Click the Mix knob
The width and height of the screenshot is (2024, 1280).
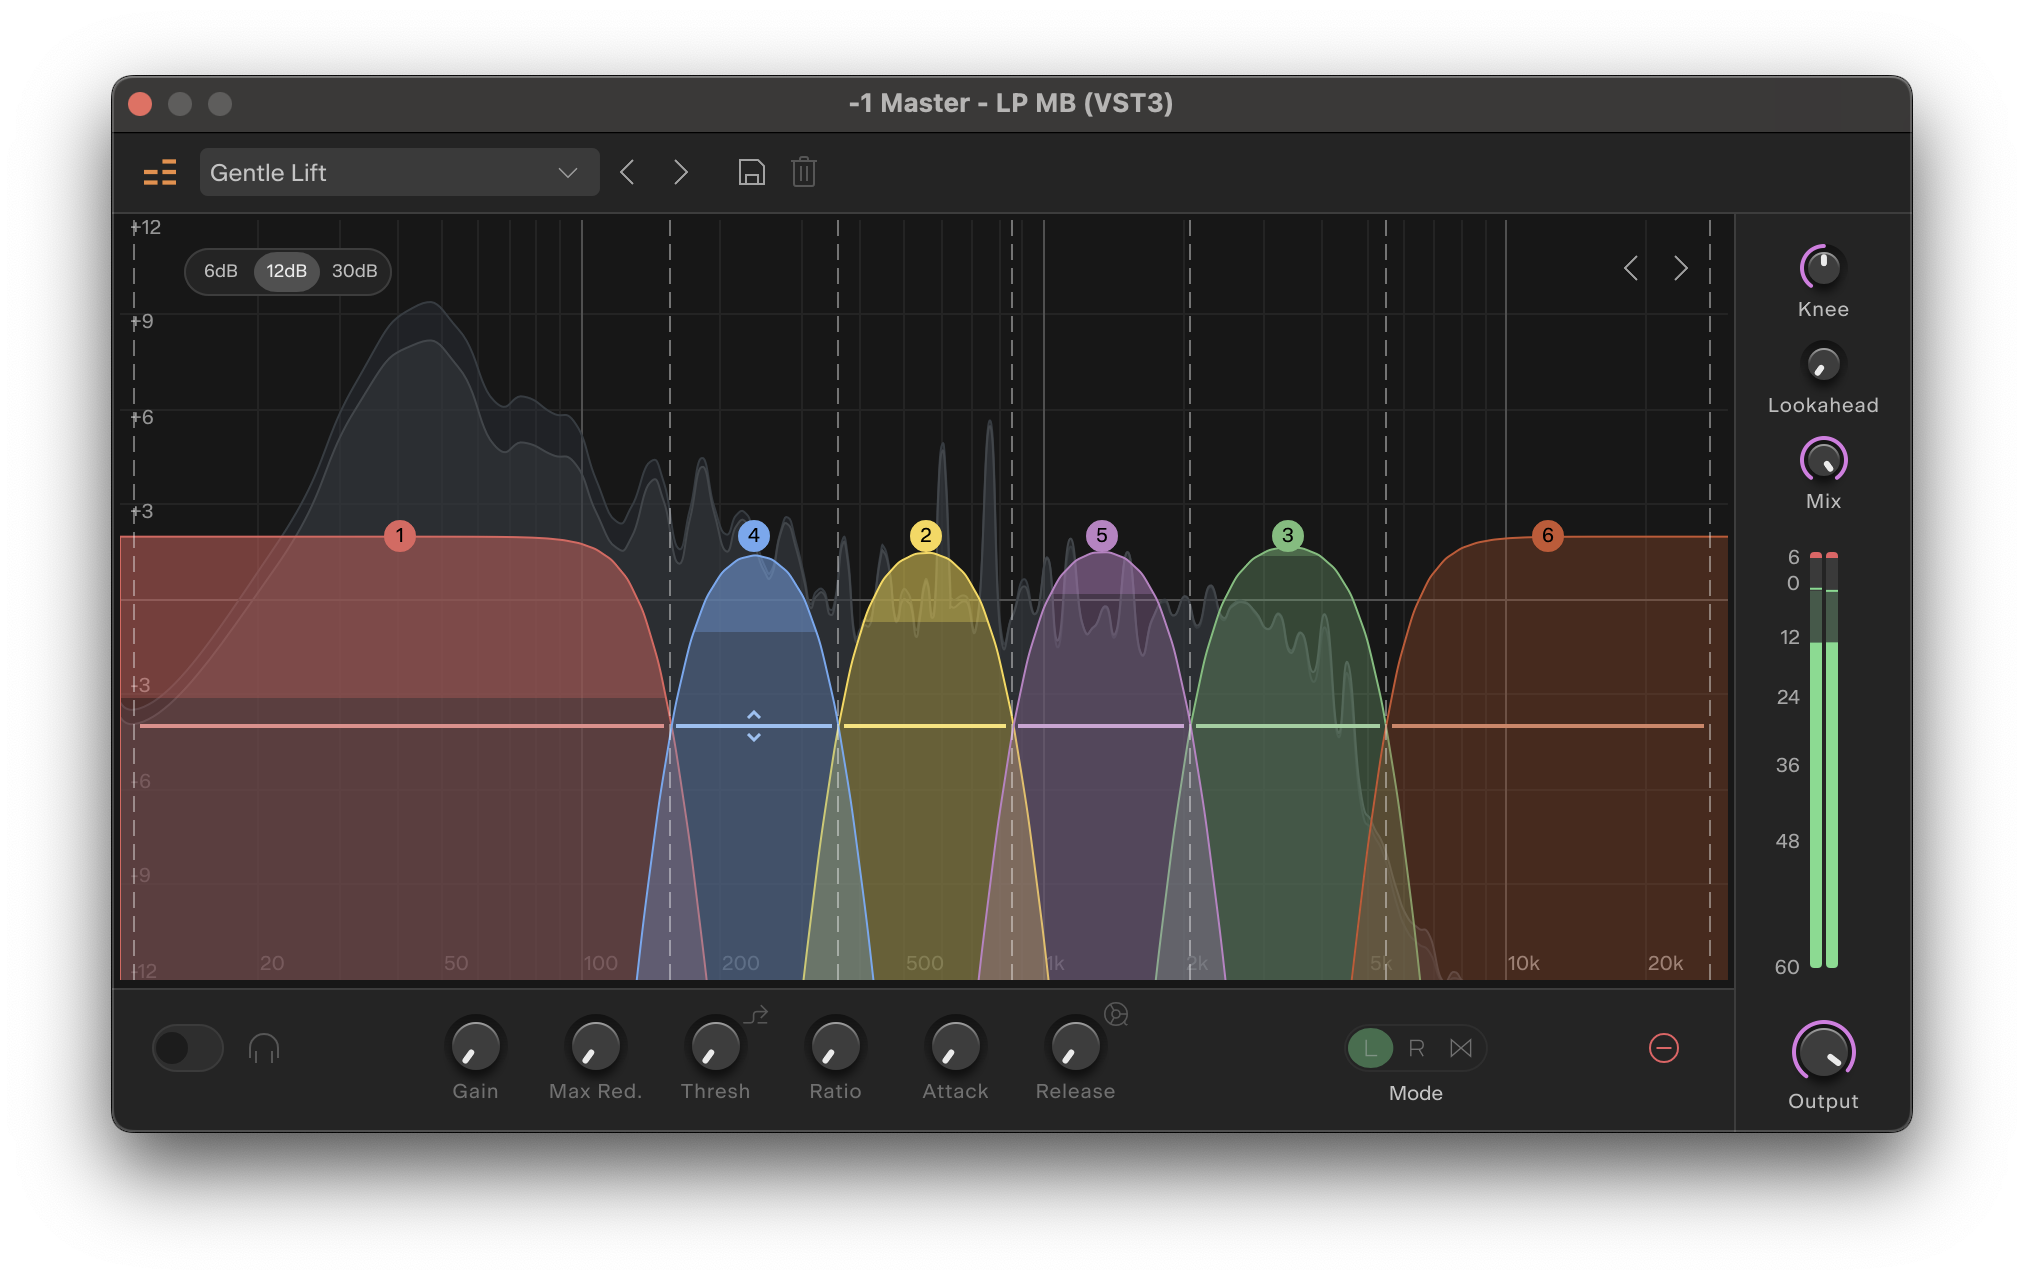[1823, 460]
